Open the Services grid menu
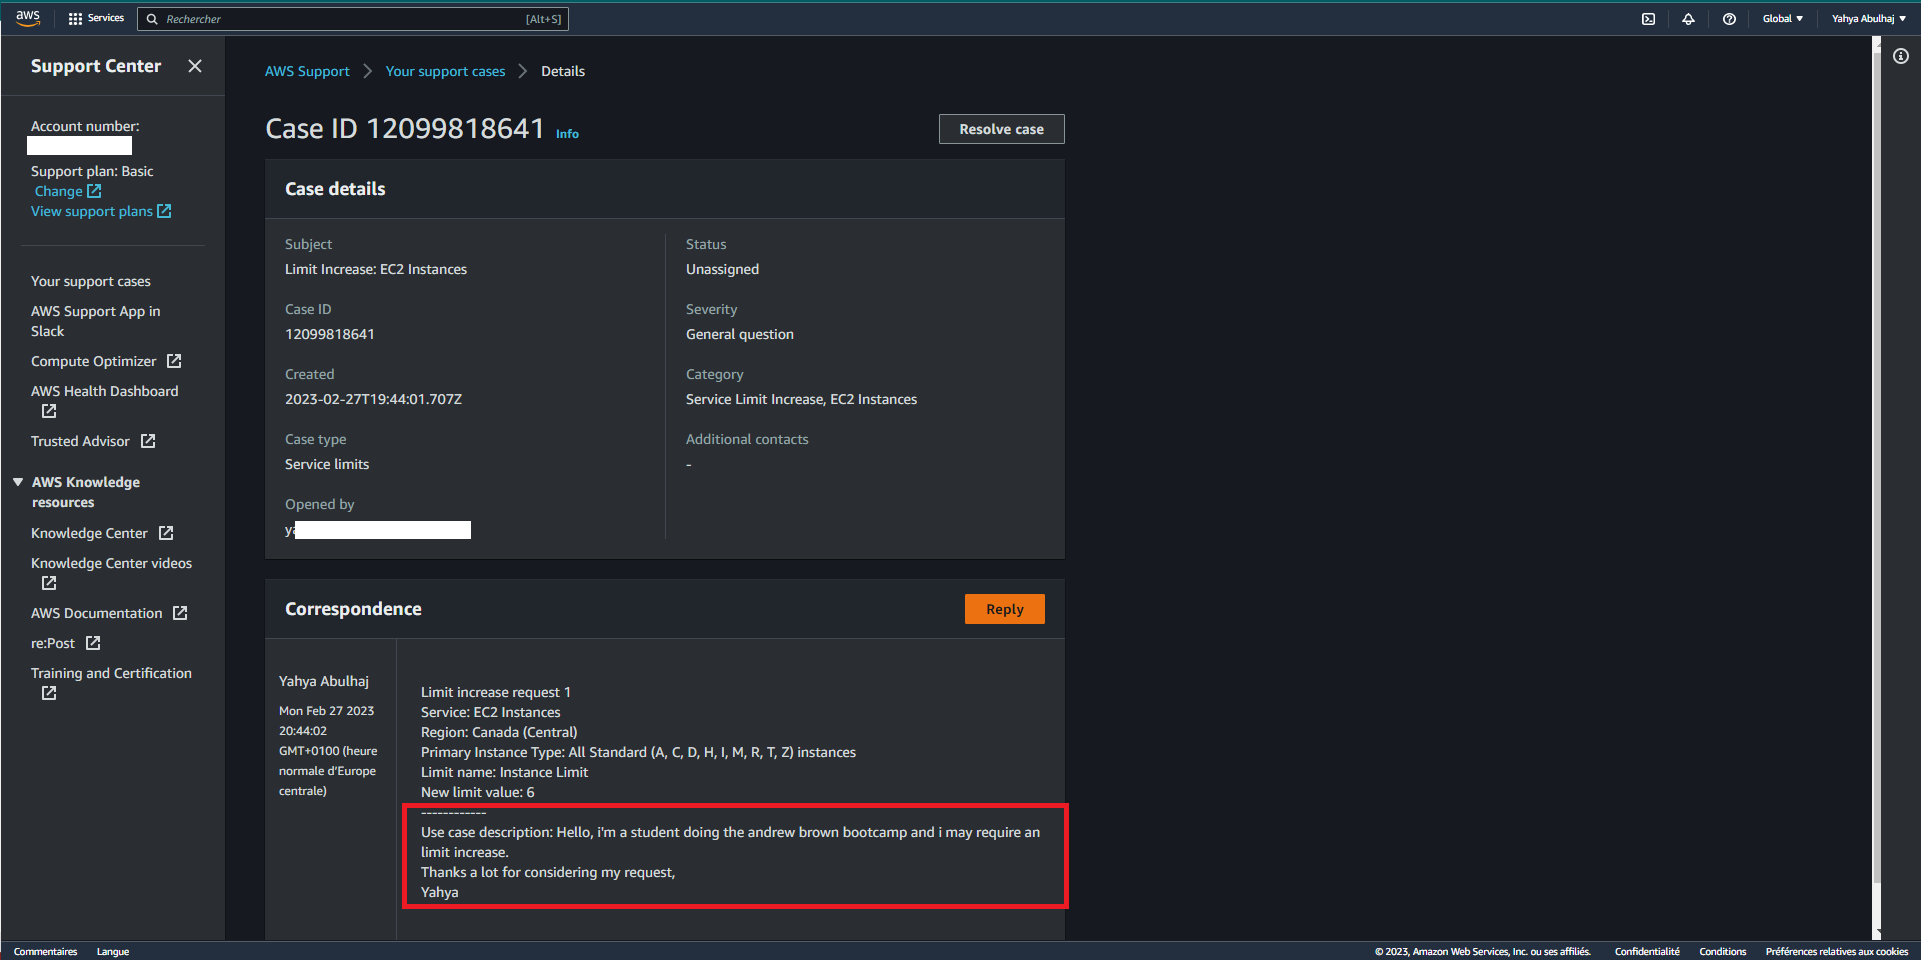 point(96,18)
